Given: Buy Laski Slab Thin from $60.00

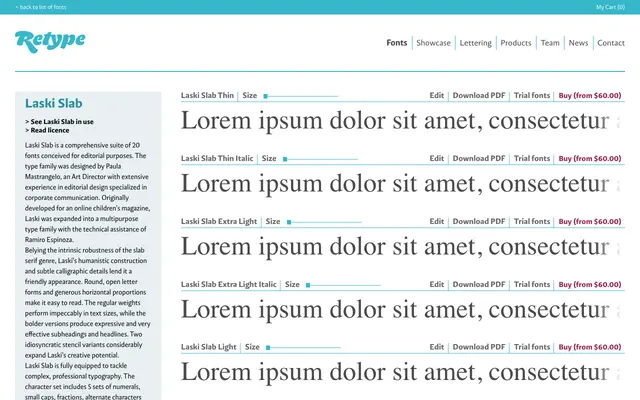Looking at the screenshot, I should click(x=590, y=96).
